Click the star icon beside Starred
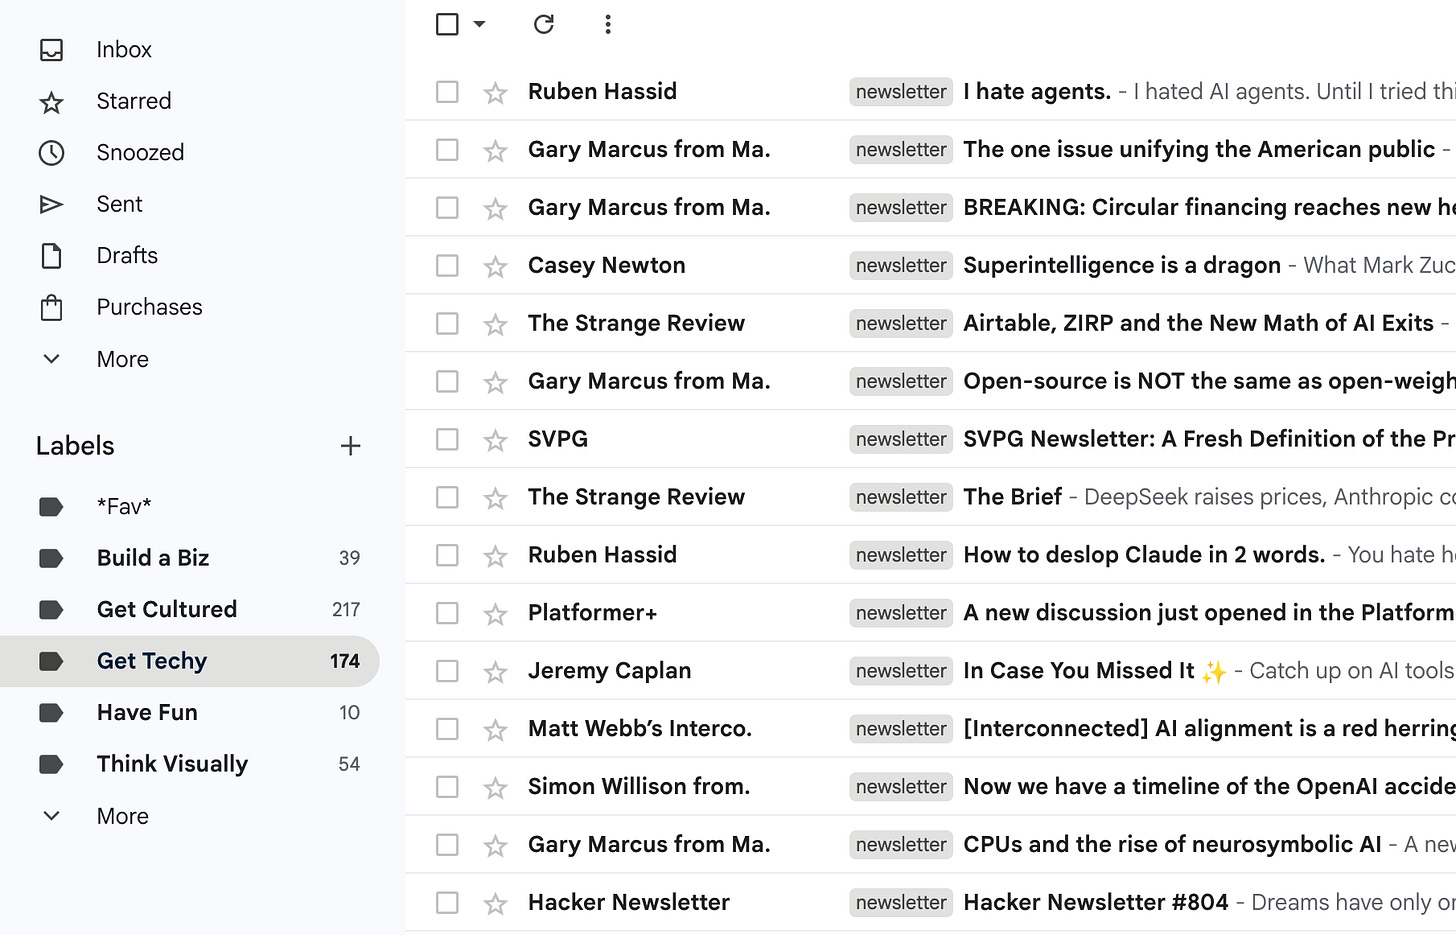Screen dimensions: 1456x935 click(51, 102)
